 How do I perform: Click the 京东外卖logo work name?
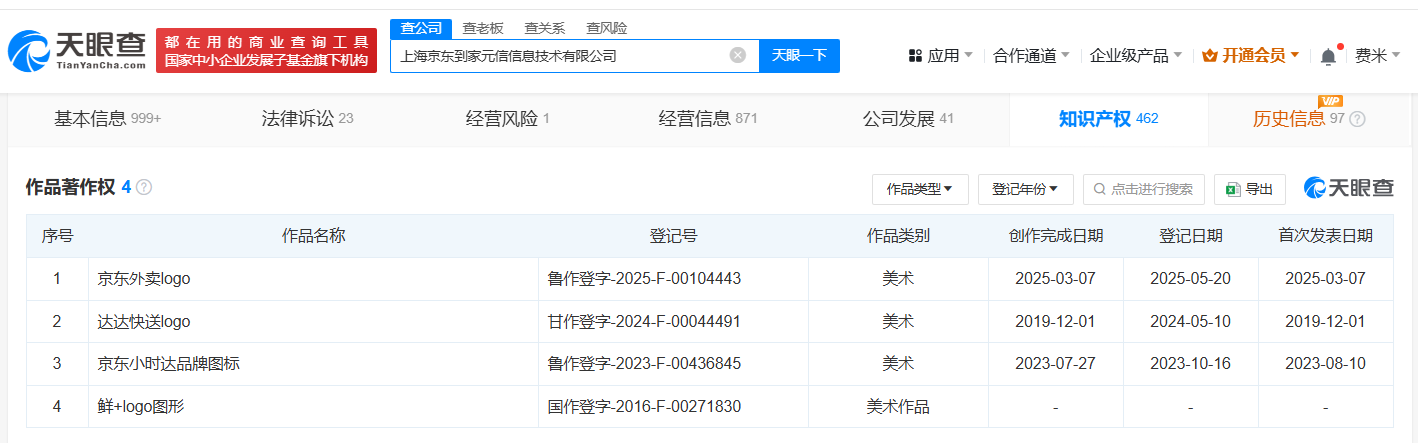click(144, 279)
